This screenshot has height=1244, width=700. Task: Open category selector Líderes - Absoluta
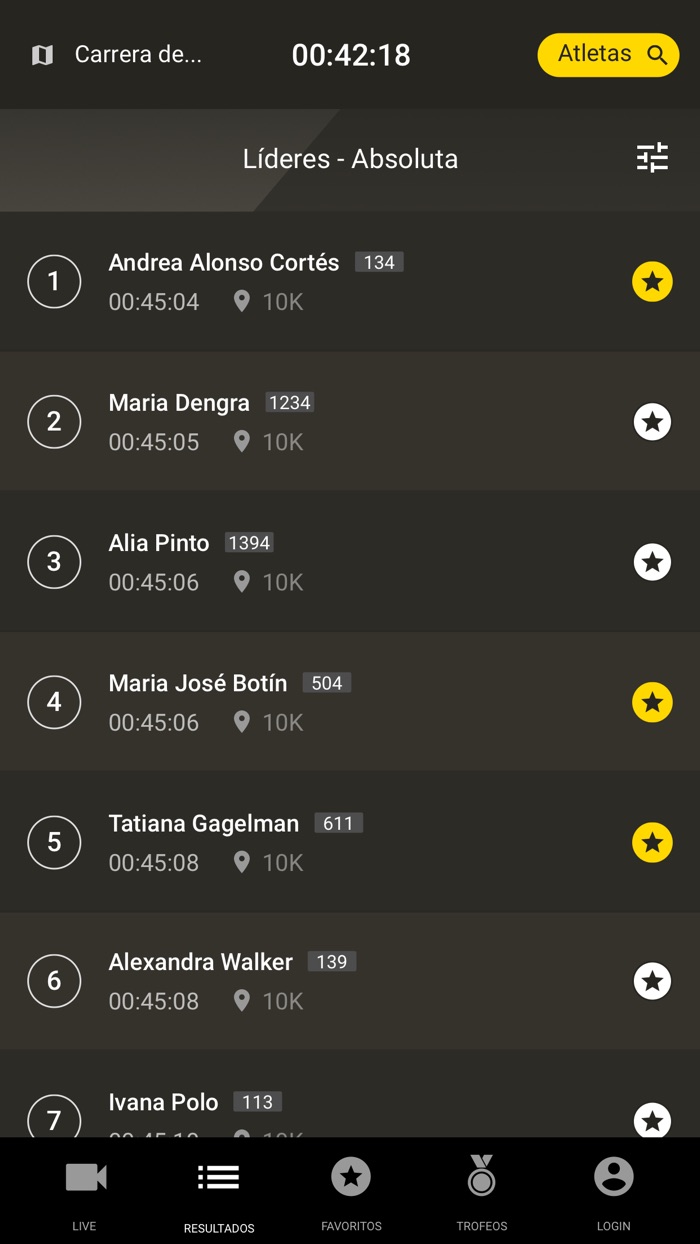point(351,158)
